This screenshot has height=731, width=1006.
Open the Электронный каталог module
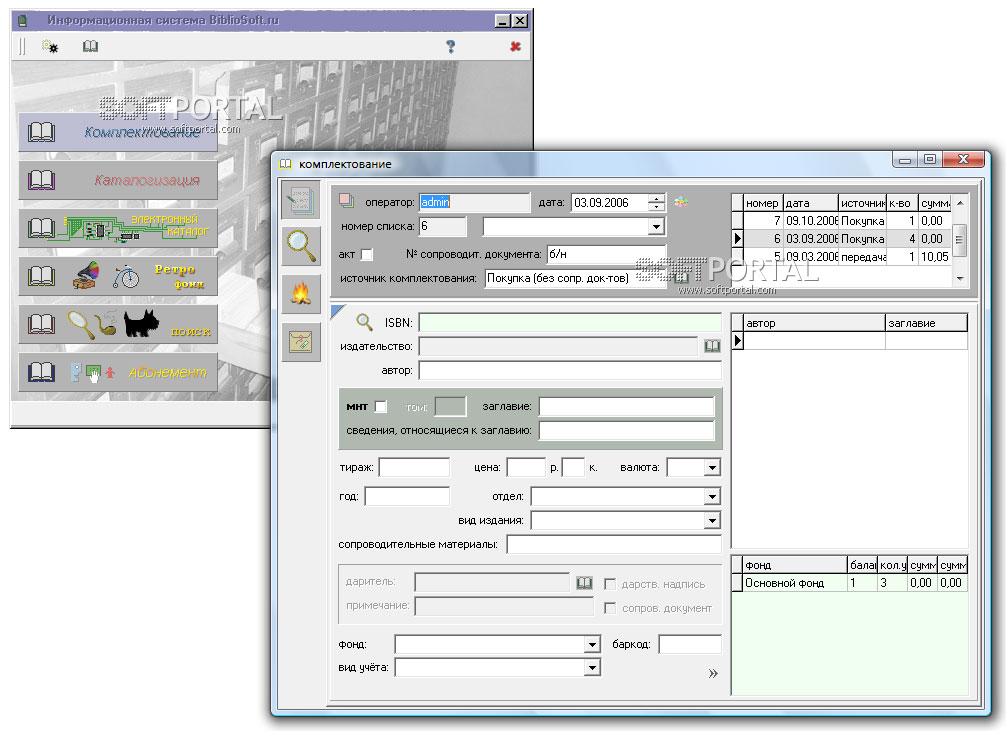118,228
